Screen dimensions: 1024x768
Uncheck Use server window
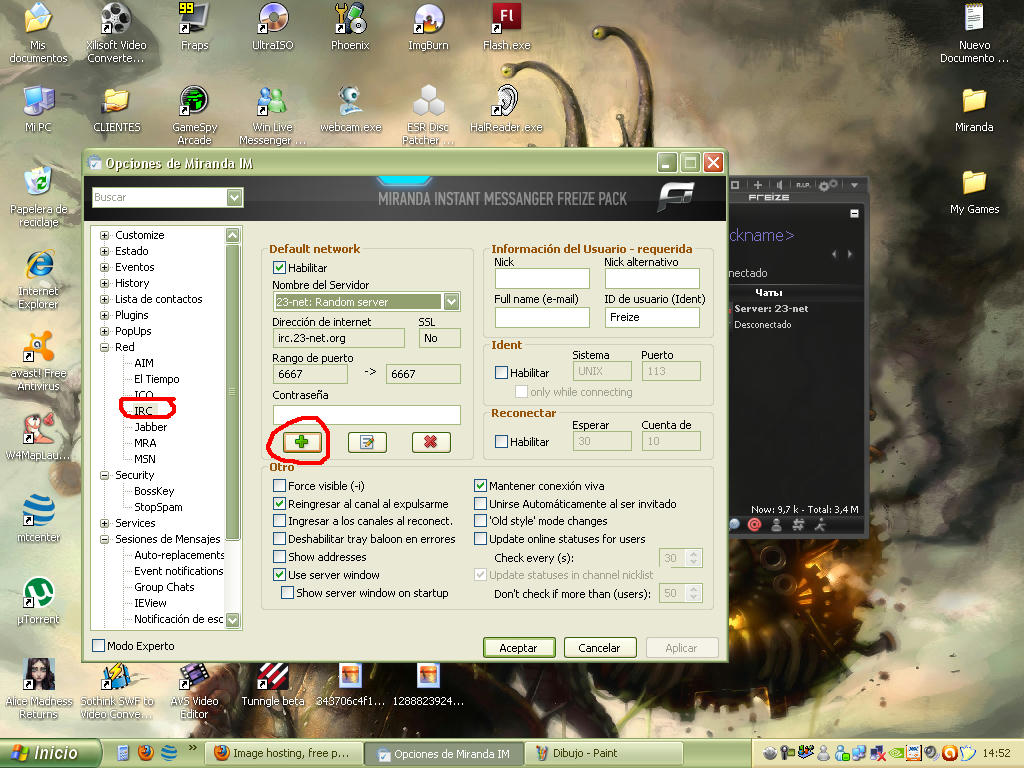coord(280,575)
